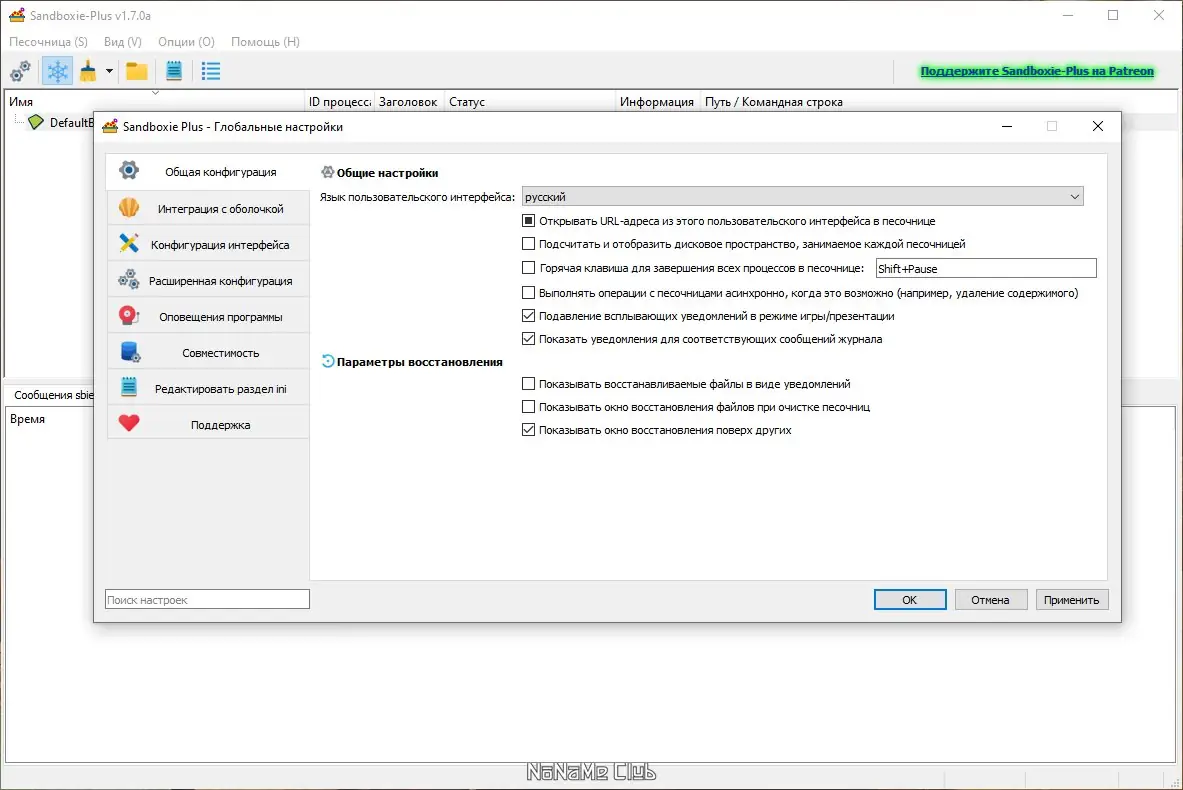1183x790 pixels.
Task: Open Общая конфигурация settings tab
Action: pyautogui.click(x=209, y=171)
